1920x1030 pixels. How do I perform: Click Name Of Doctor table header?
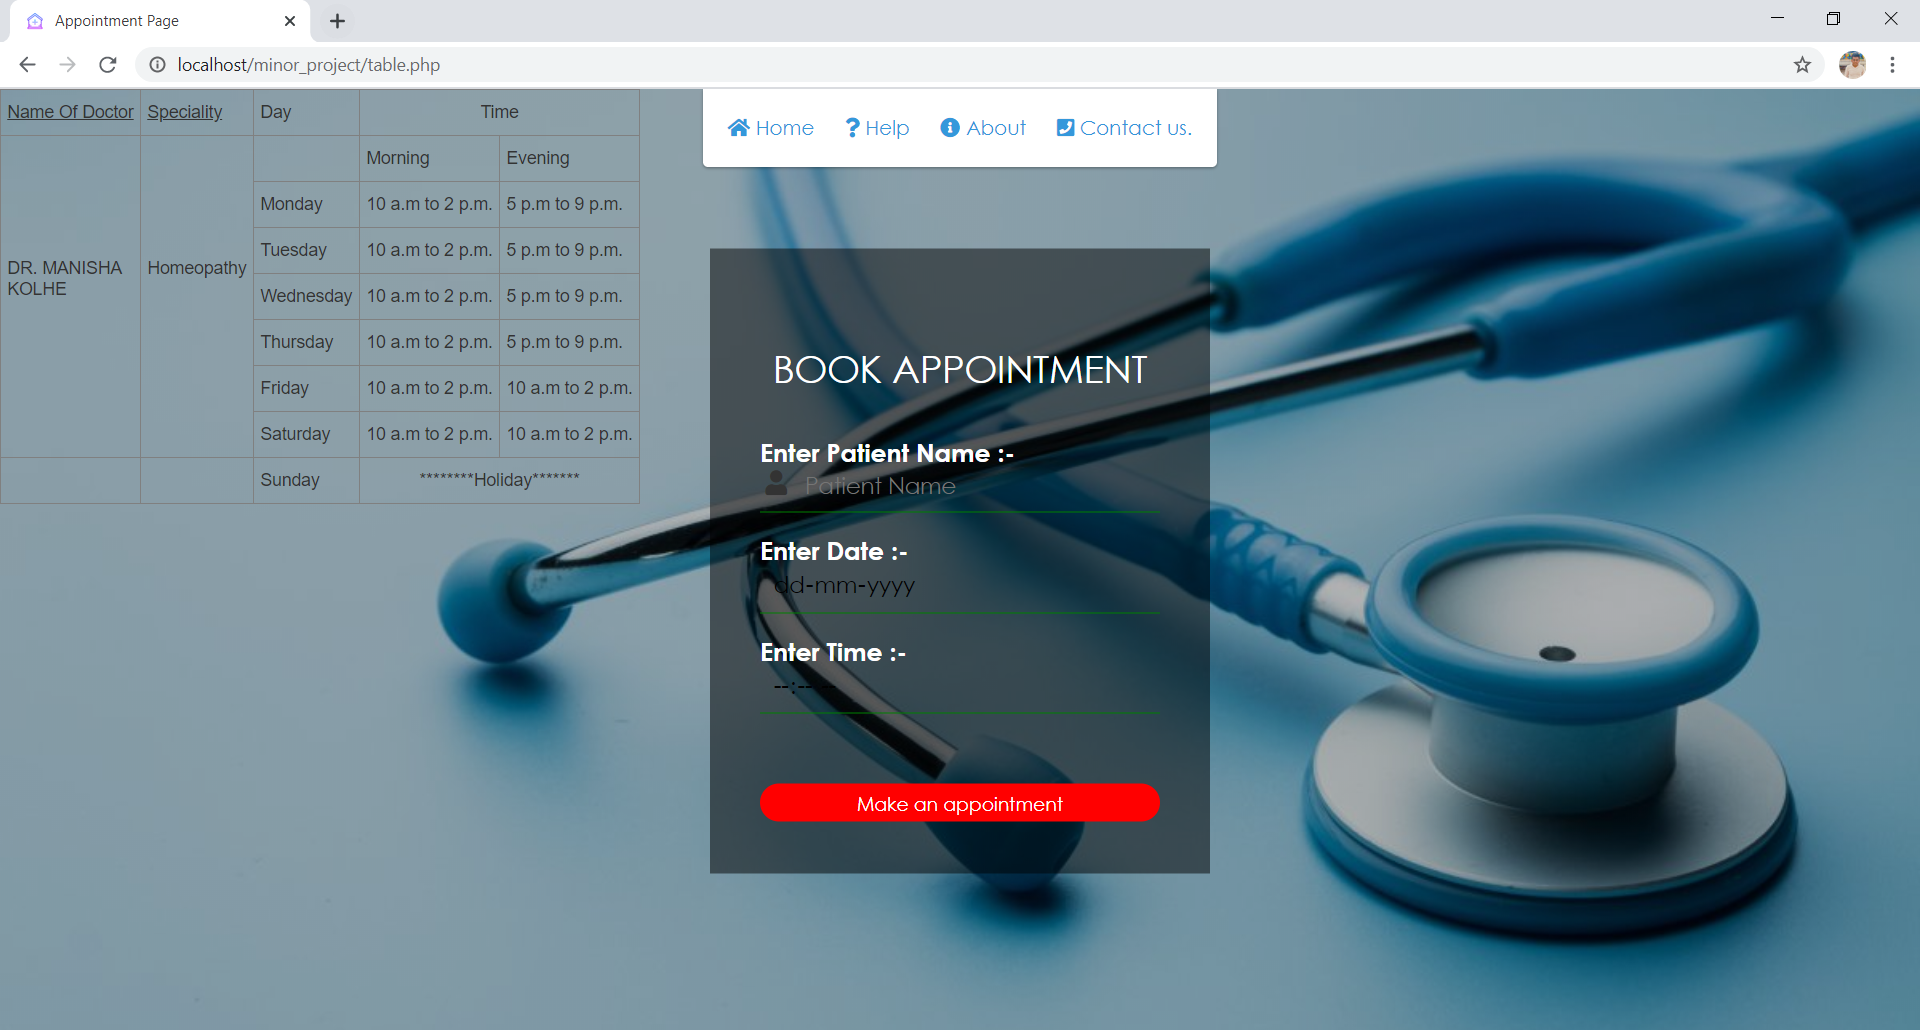pos(70,112)
